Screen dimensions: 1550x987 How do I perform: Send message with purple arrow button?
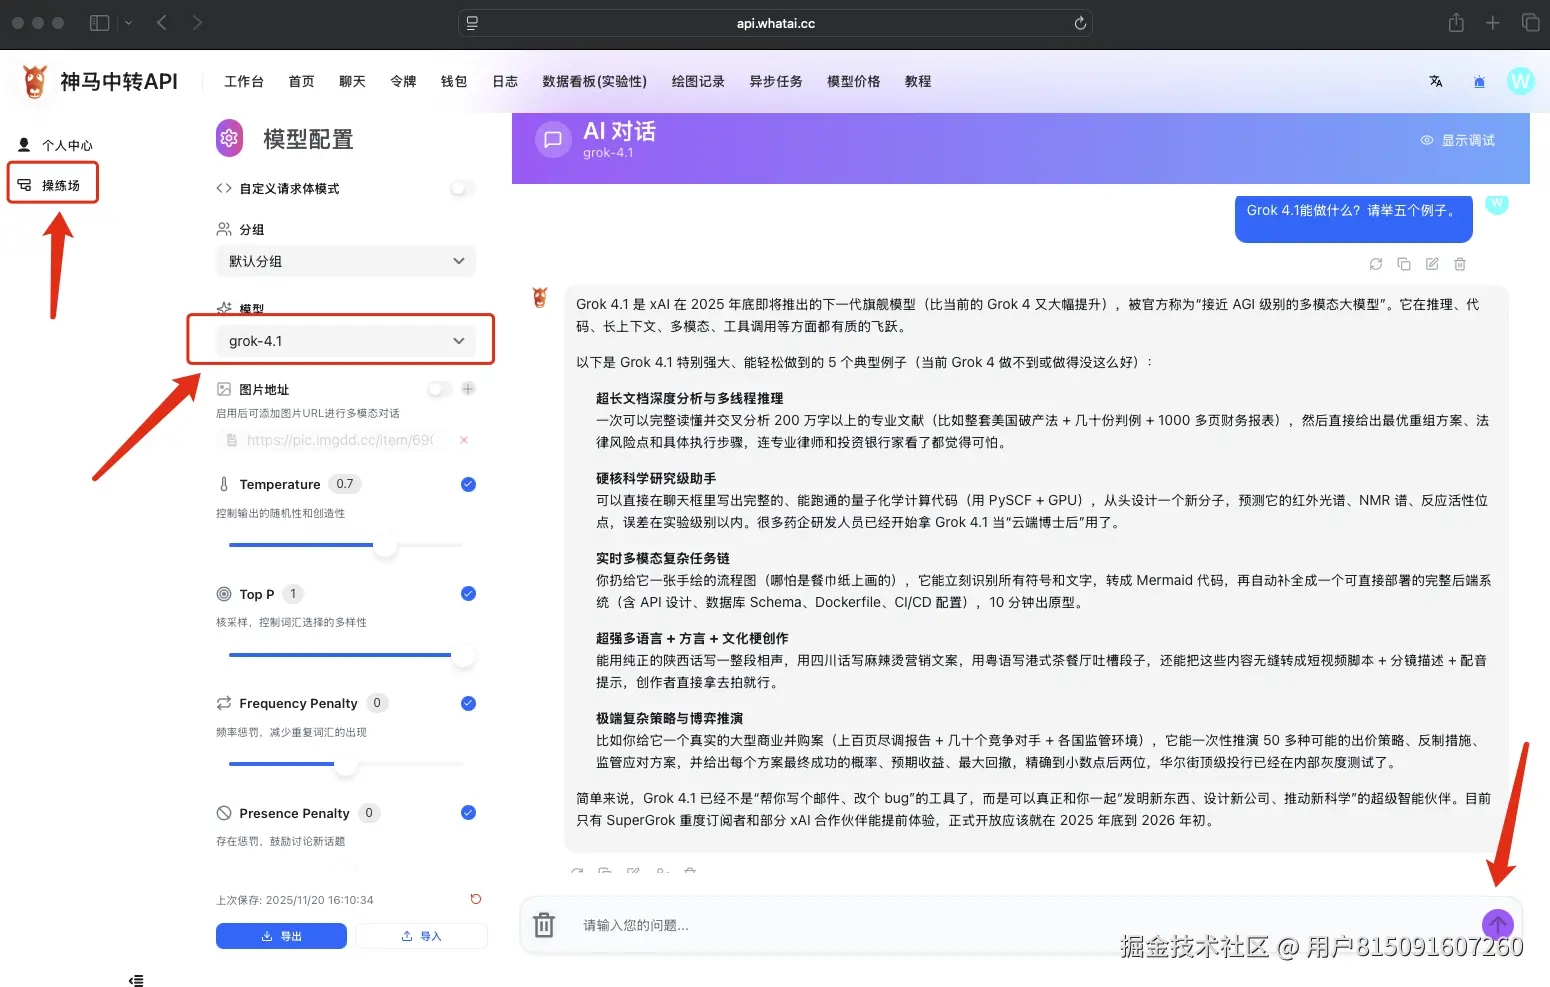1497,925
